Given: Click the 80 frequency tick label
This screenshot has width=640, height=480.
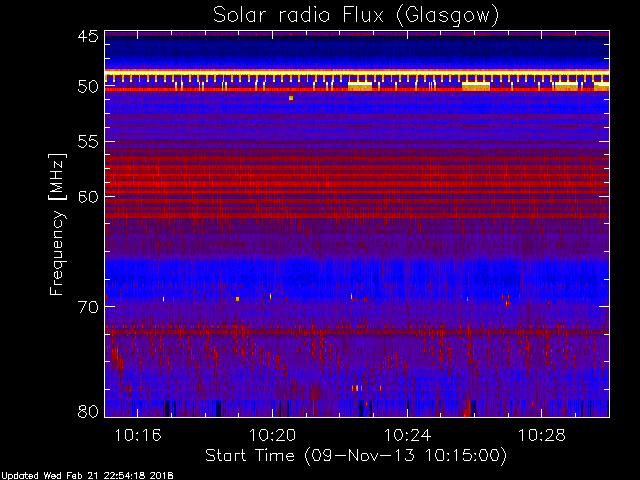Looking at the screenshot, I should [x=88, y=411].
